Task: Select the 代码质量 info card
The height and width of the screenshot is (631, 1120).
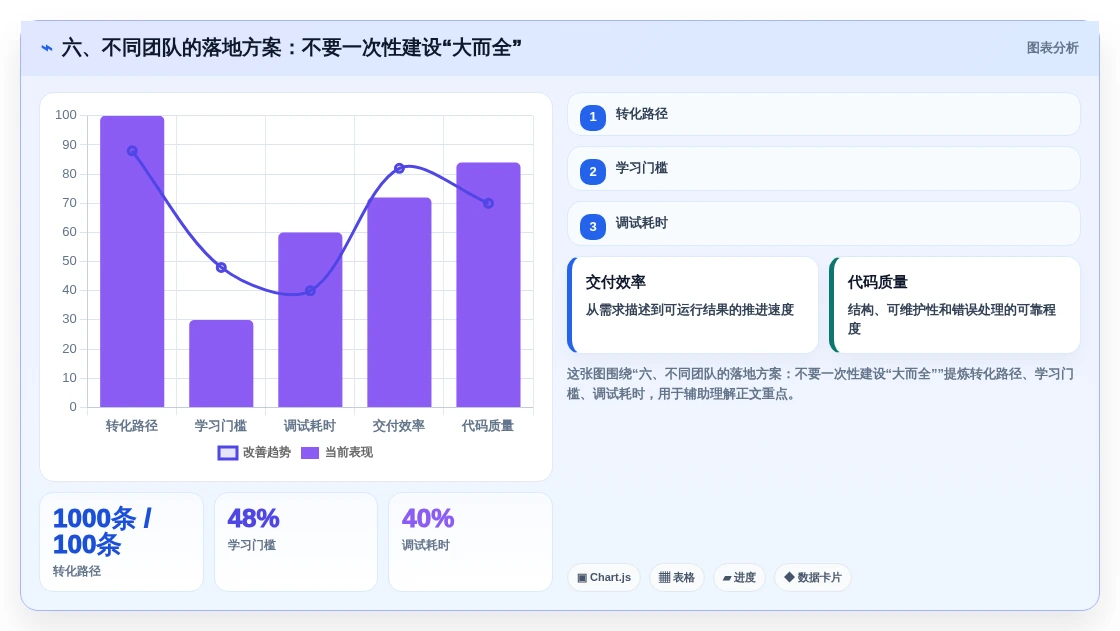Action: coord(955,305)
